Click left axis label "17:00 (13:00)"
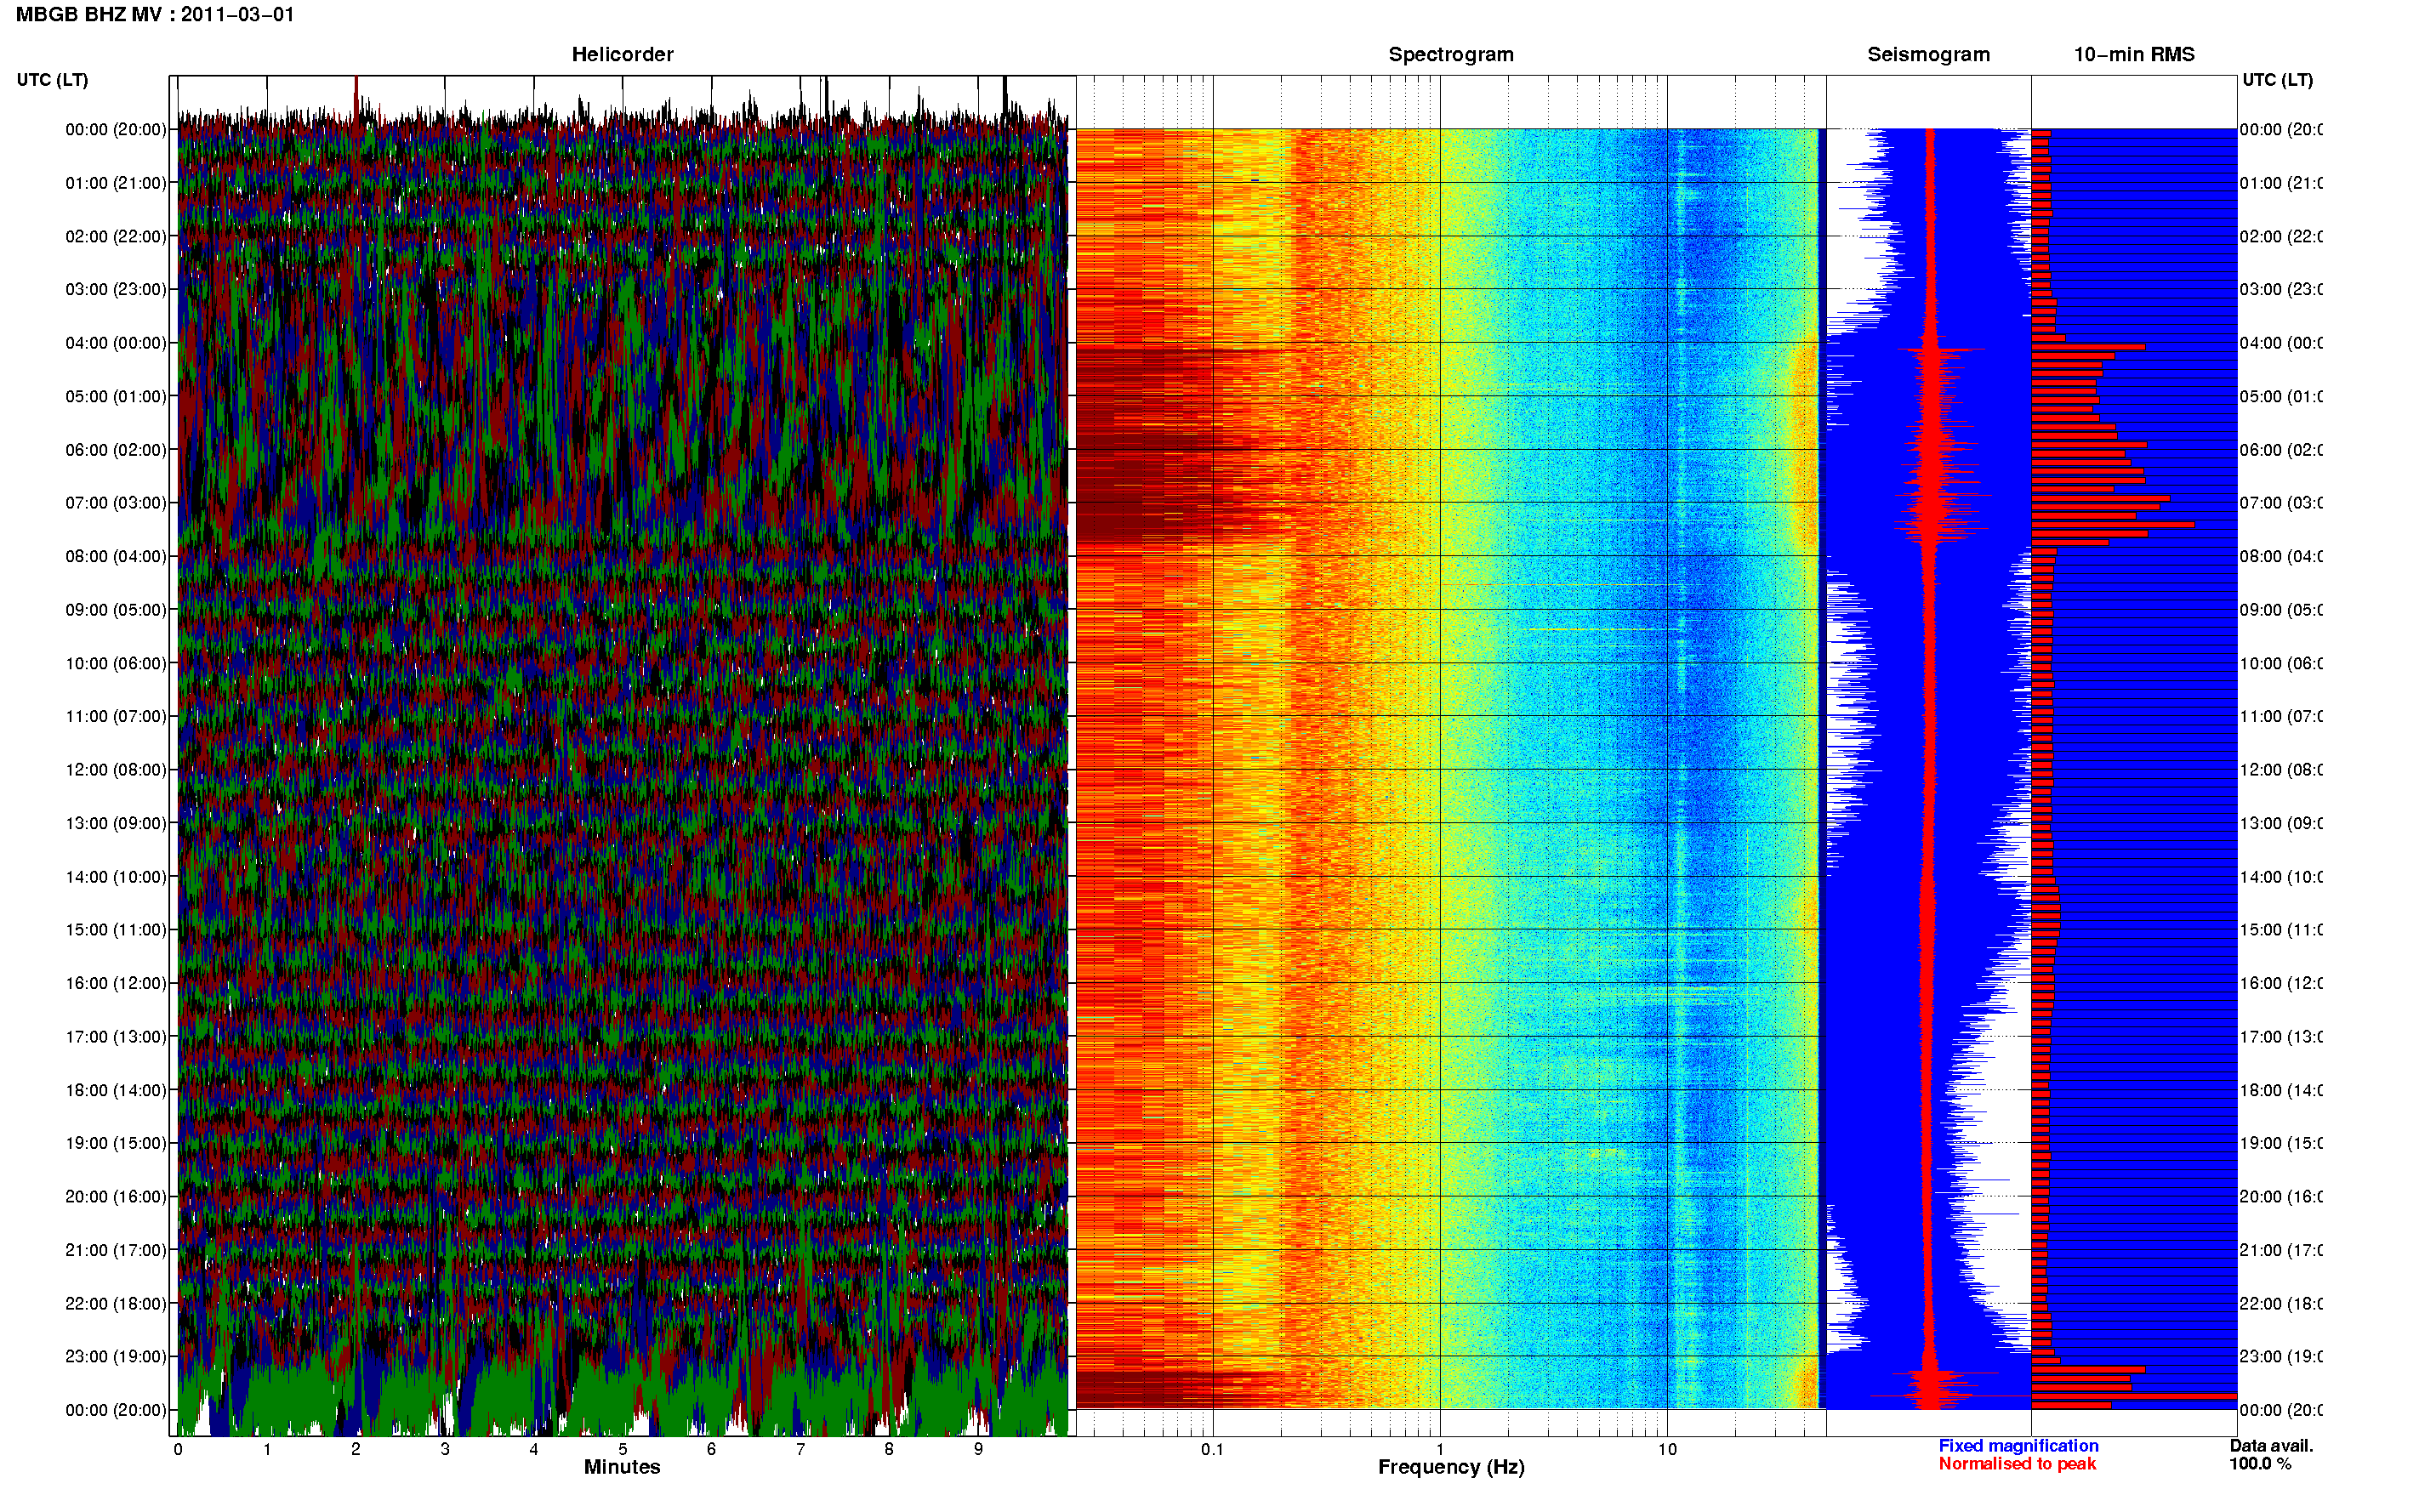 point(116,1037)
